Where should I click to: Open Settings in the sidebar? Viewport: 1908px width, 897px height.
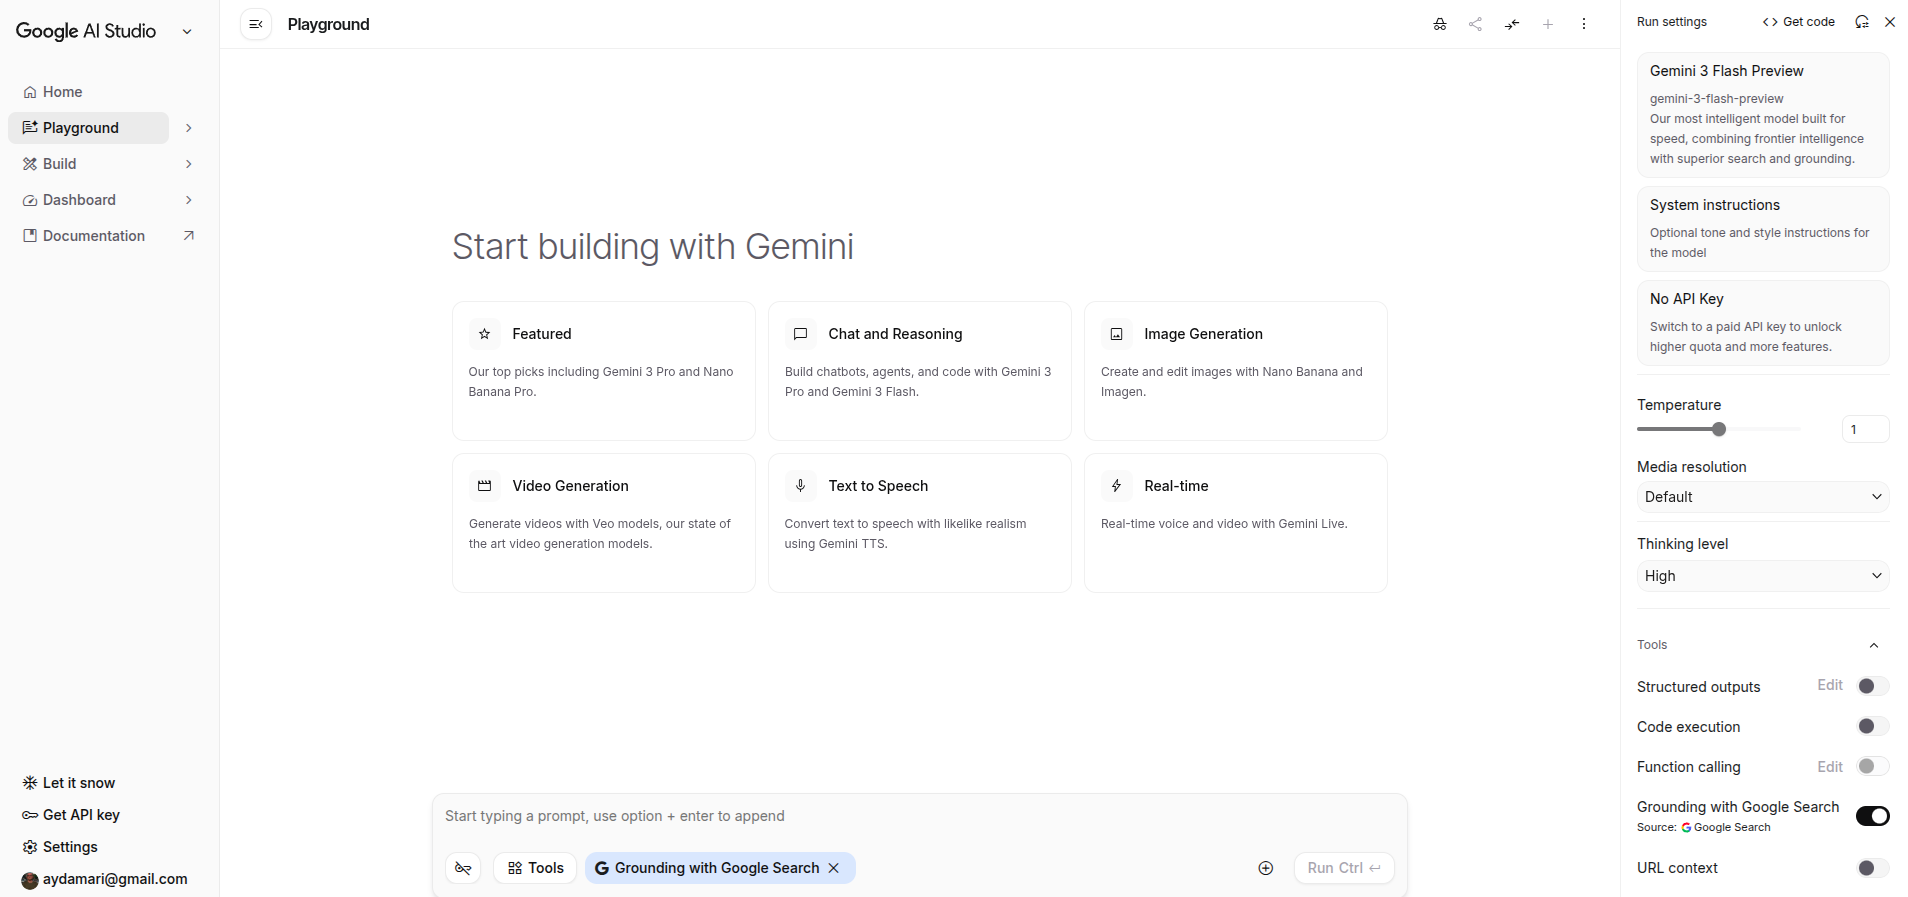60,847
